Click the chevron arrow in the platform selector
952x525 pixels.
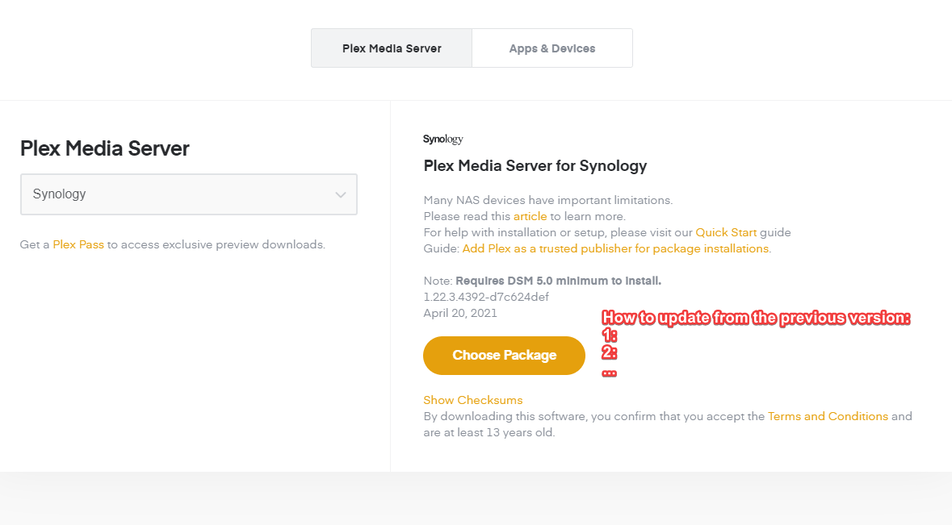coord(340,195)
